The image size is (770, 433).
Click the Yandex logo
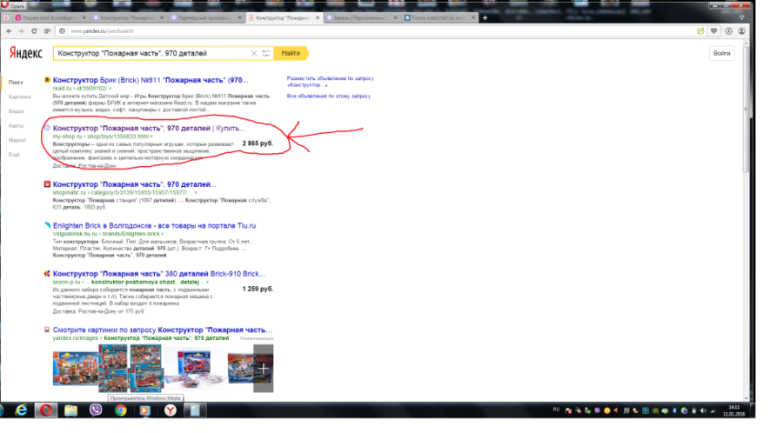point(26,53)
